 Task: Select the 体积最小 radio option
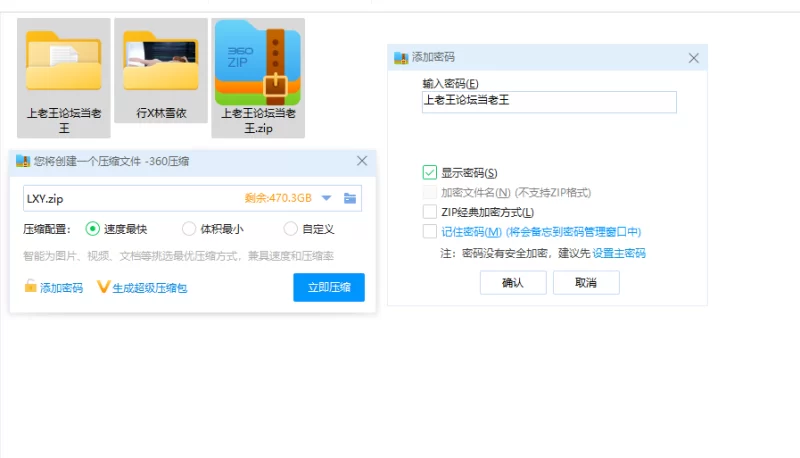(x=189, y=229)
